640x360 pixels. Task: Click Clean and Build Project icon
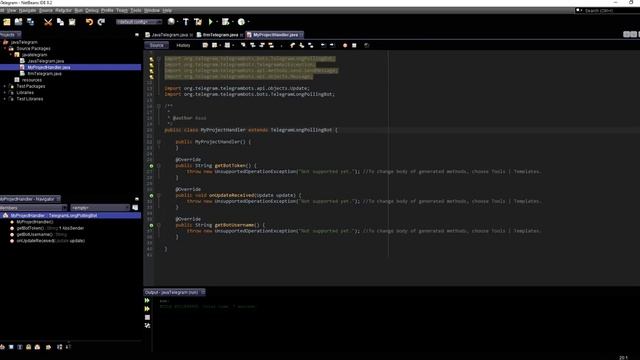pyautogui.click(x=198, y=22)
